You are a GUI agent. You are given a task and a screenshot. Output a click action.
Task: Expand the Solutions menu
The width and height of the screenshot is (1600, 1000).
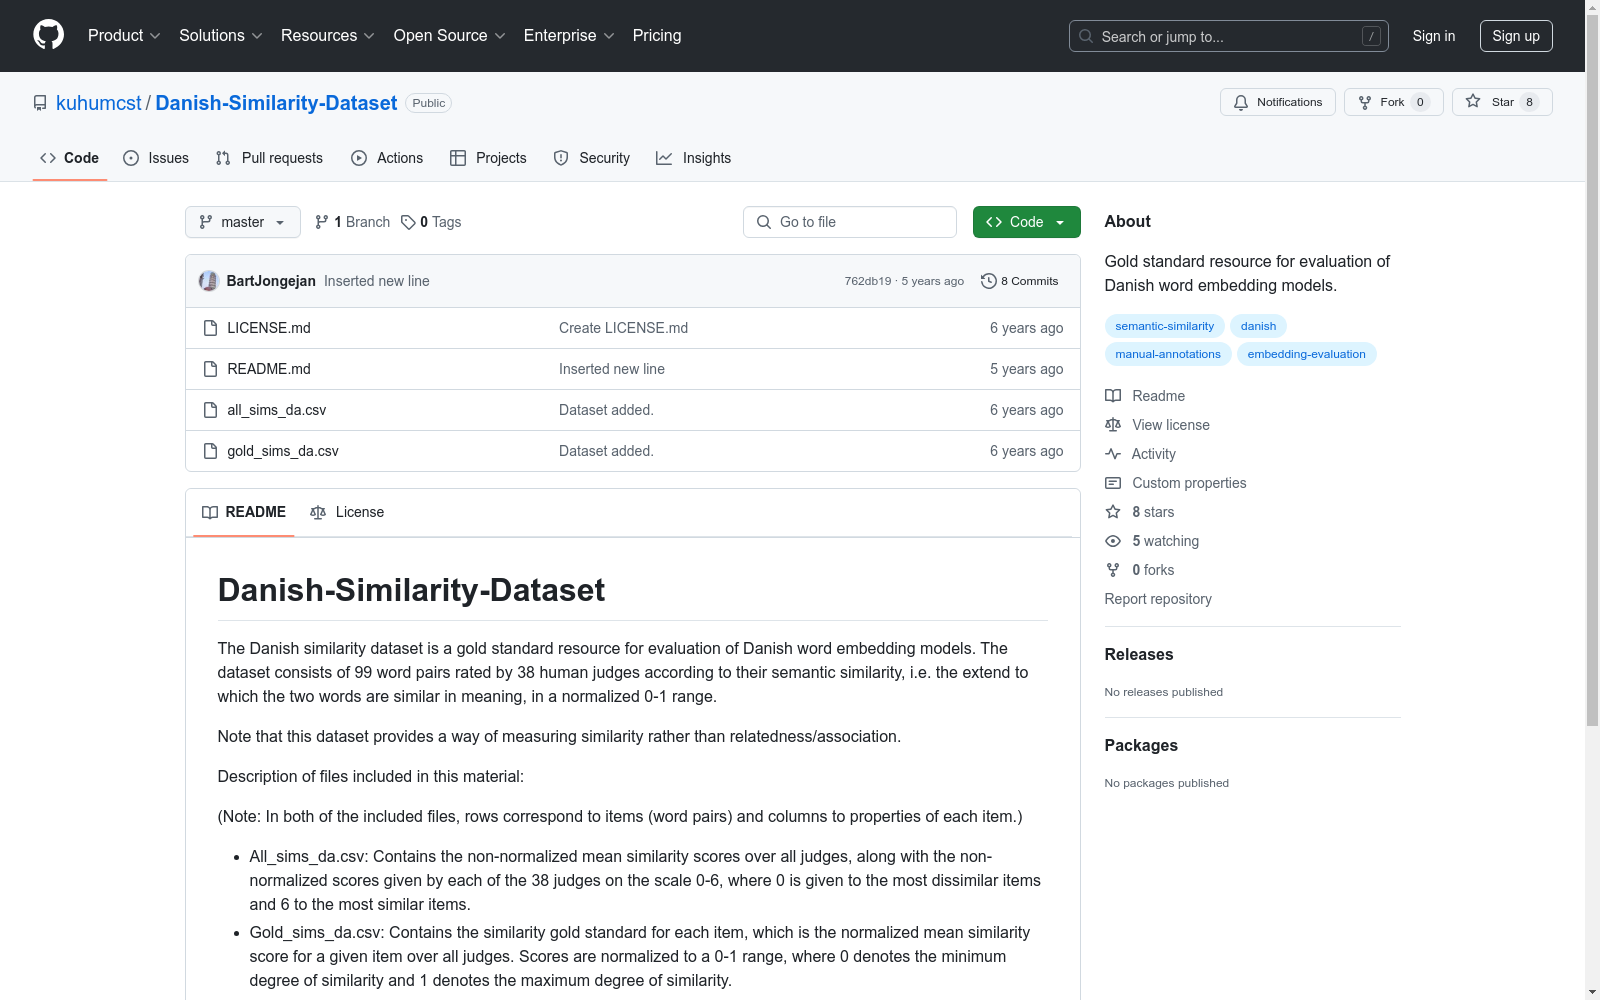pyautogui.click(x=221, y=35)
